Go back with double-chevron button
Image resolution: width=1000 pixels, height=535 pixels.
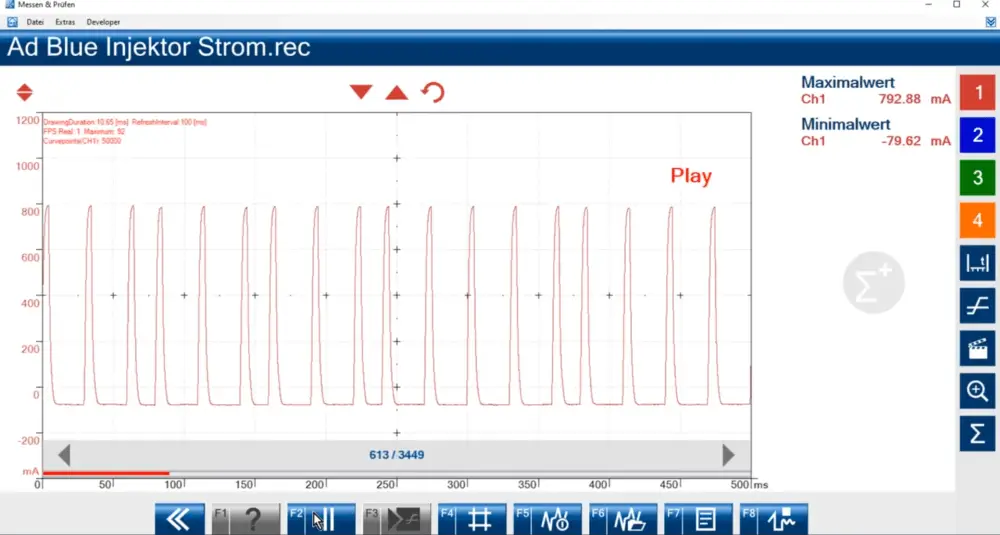coord(179,520)
